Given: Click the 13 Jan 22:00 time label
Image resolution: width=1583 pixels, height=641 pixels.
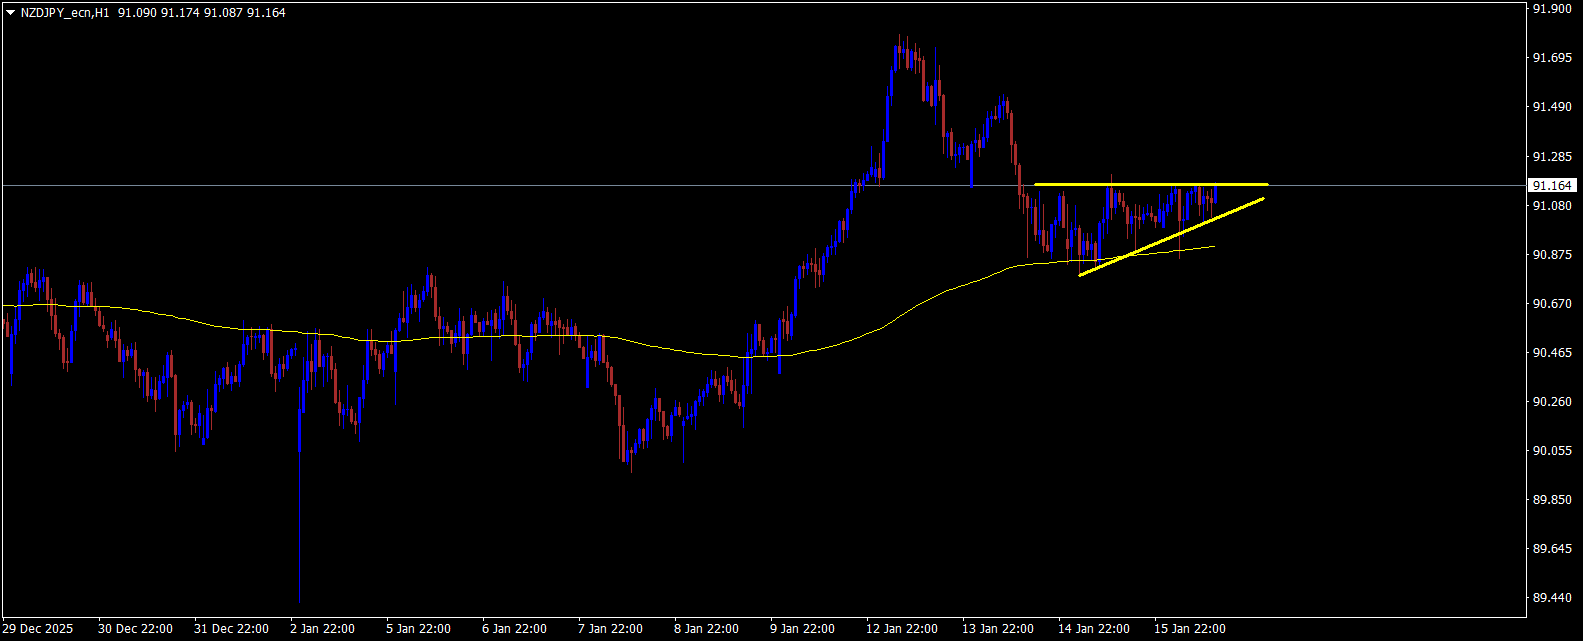Looking at the screenshot, I should (x=998, y=629).
